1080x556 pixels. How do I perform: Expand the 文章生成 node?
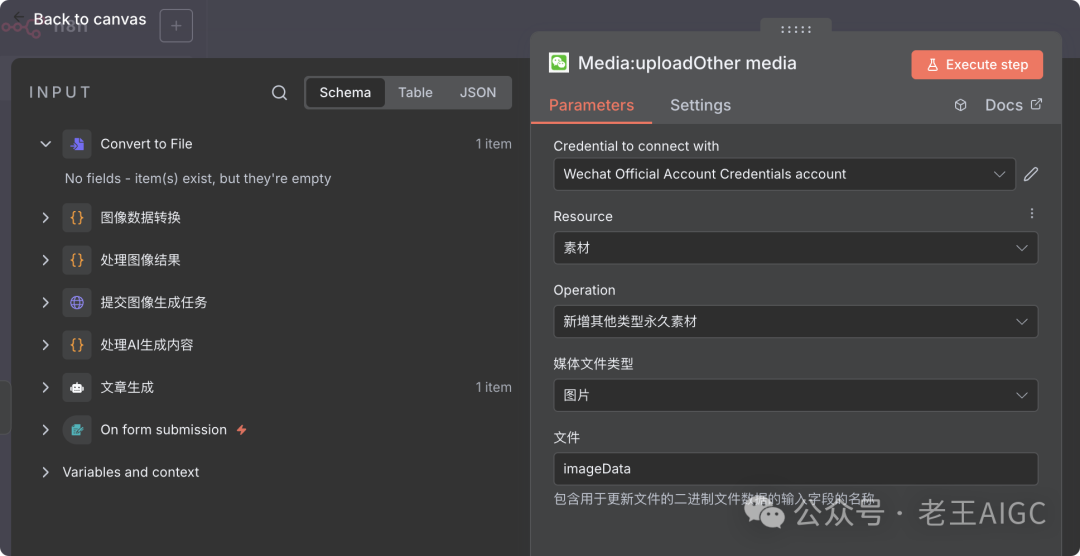point(45,387)
